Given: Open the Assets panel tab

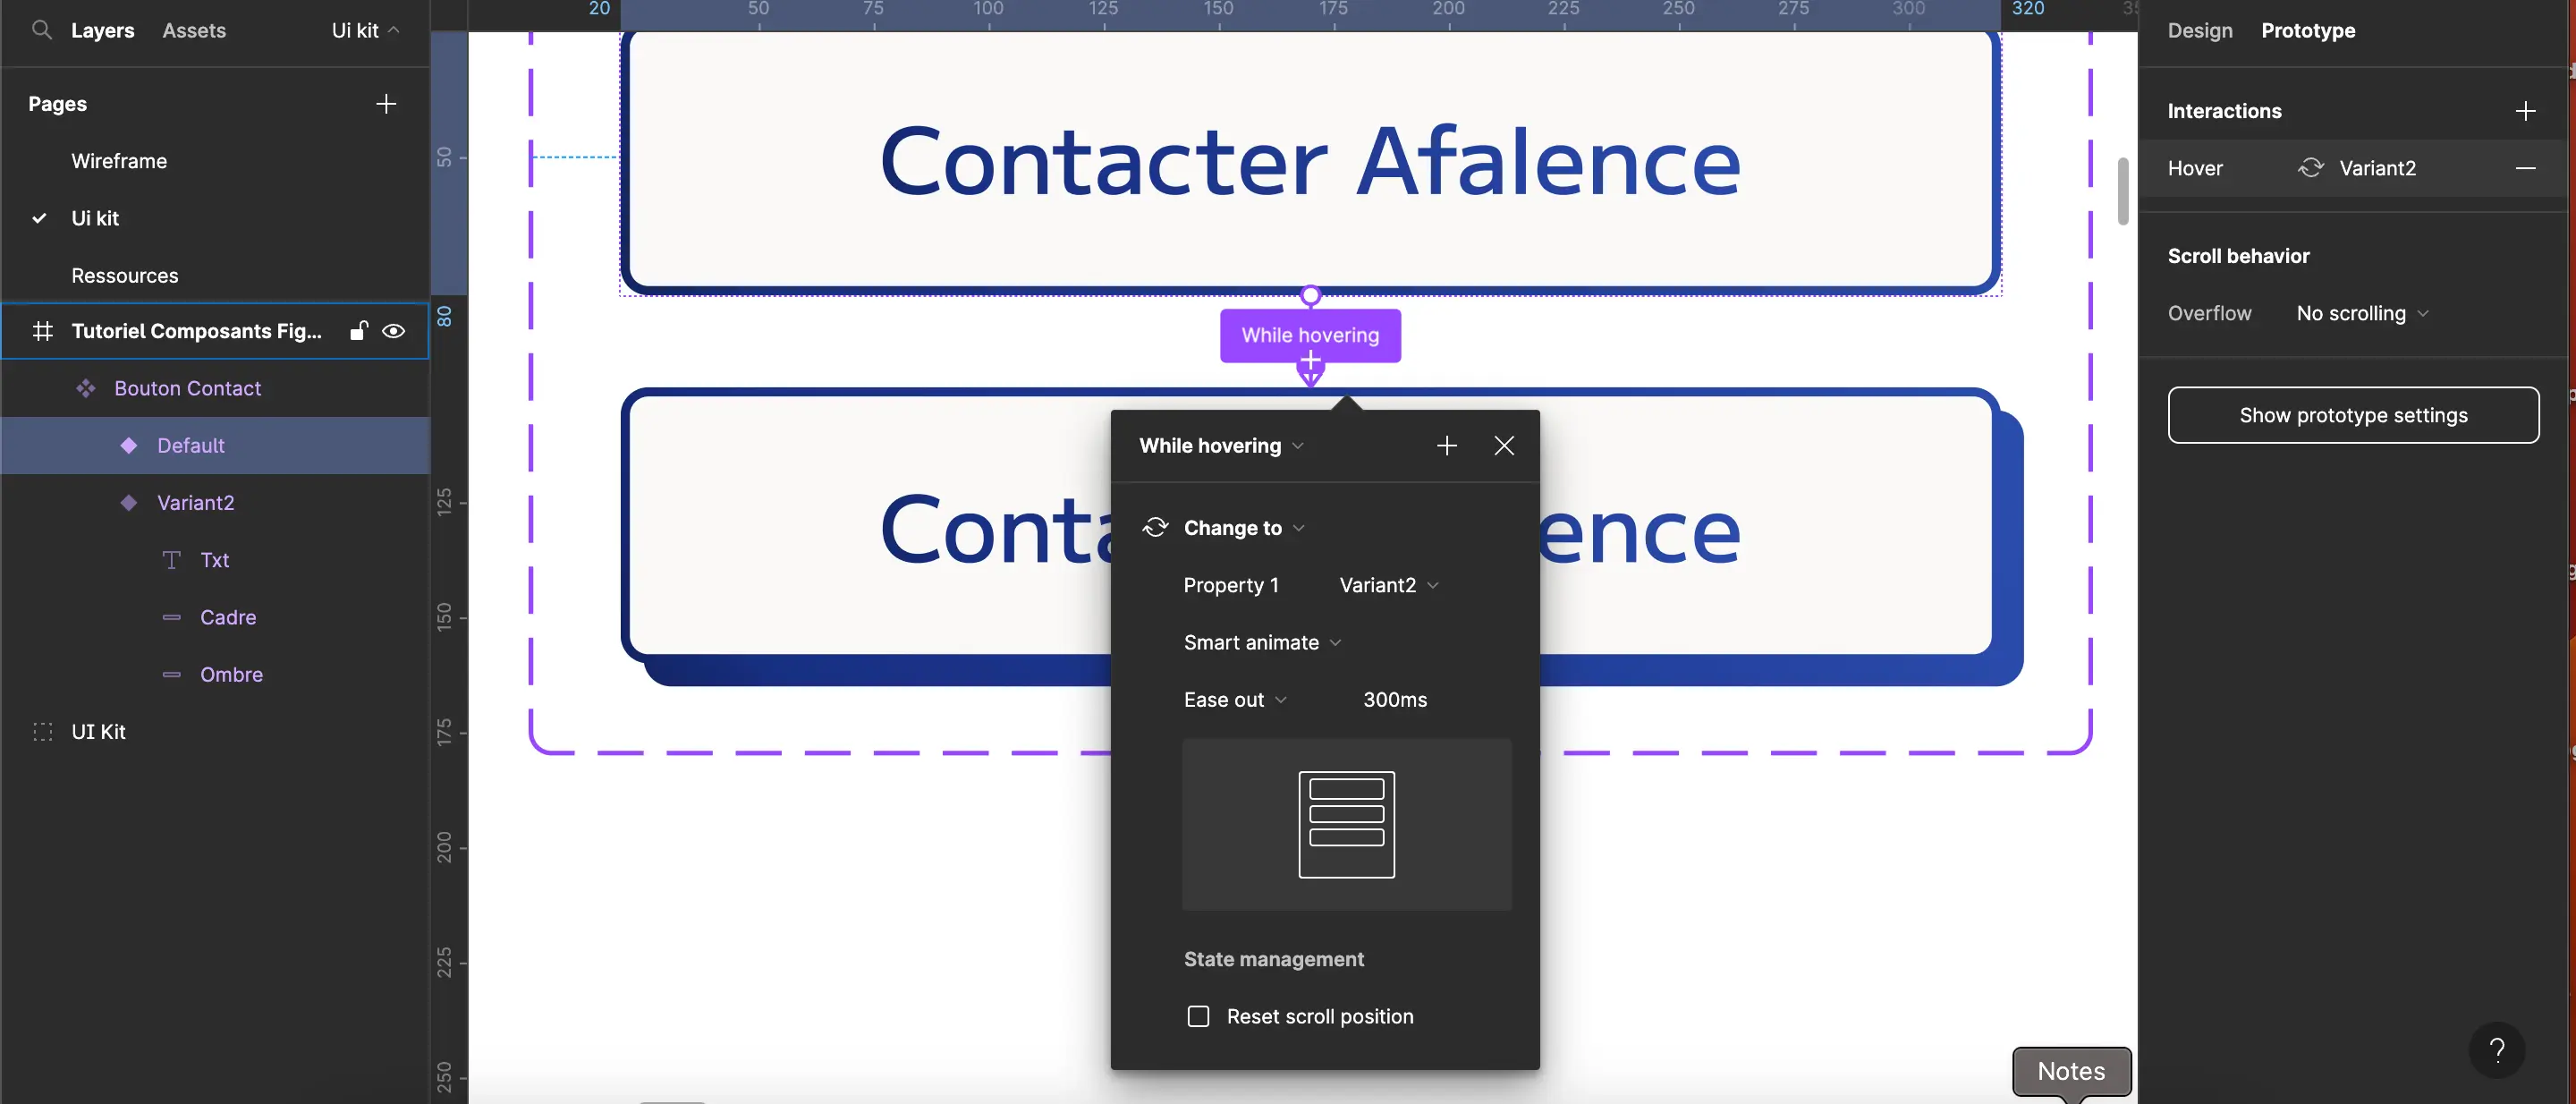Looking at the screenshot, I should [x=192, y=30].
